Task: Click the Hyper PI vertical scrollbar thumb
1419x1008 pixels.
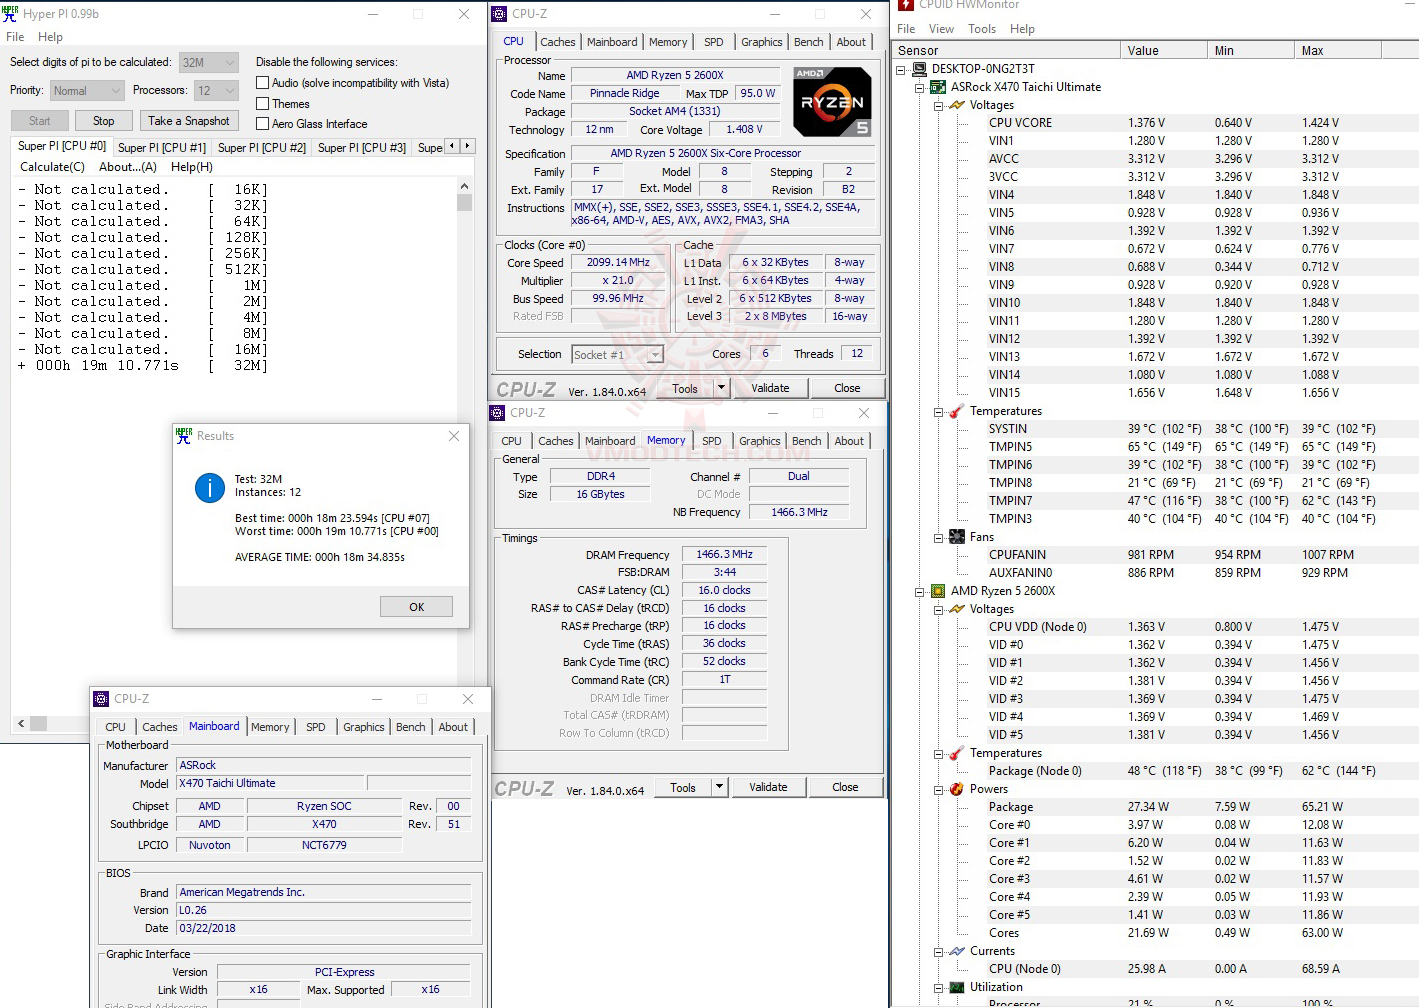Action: 464,202
